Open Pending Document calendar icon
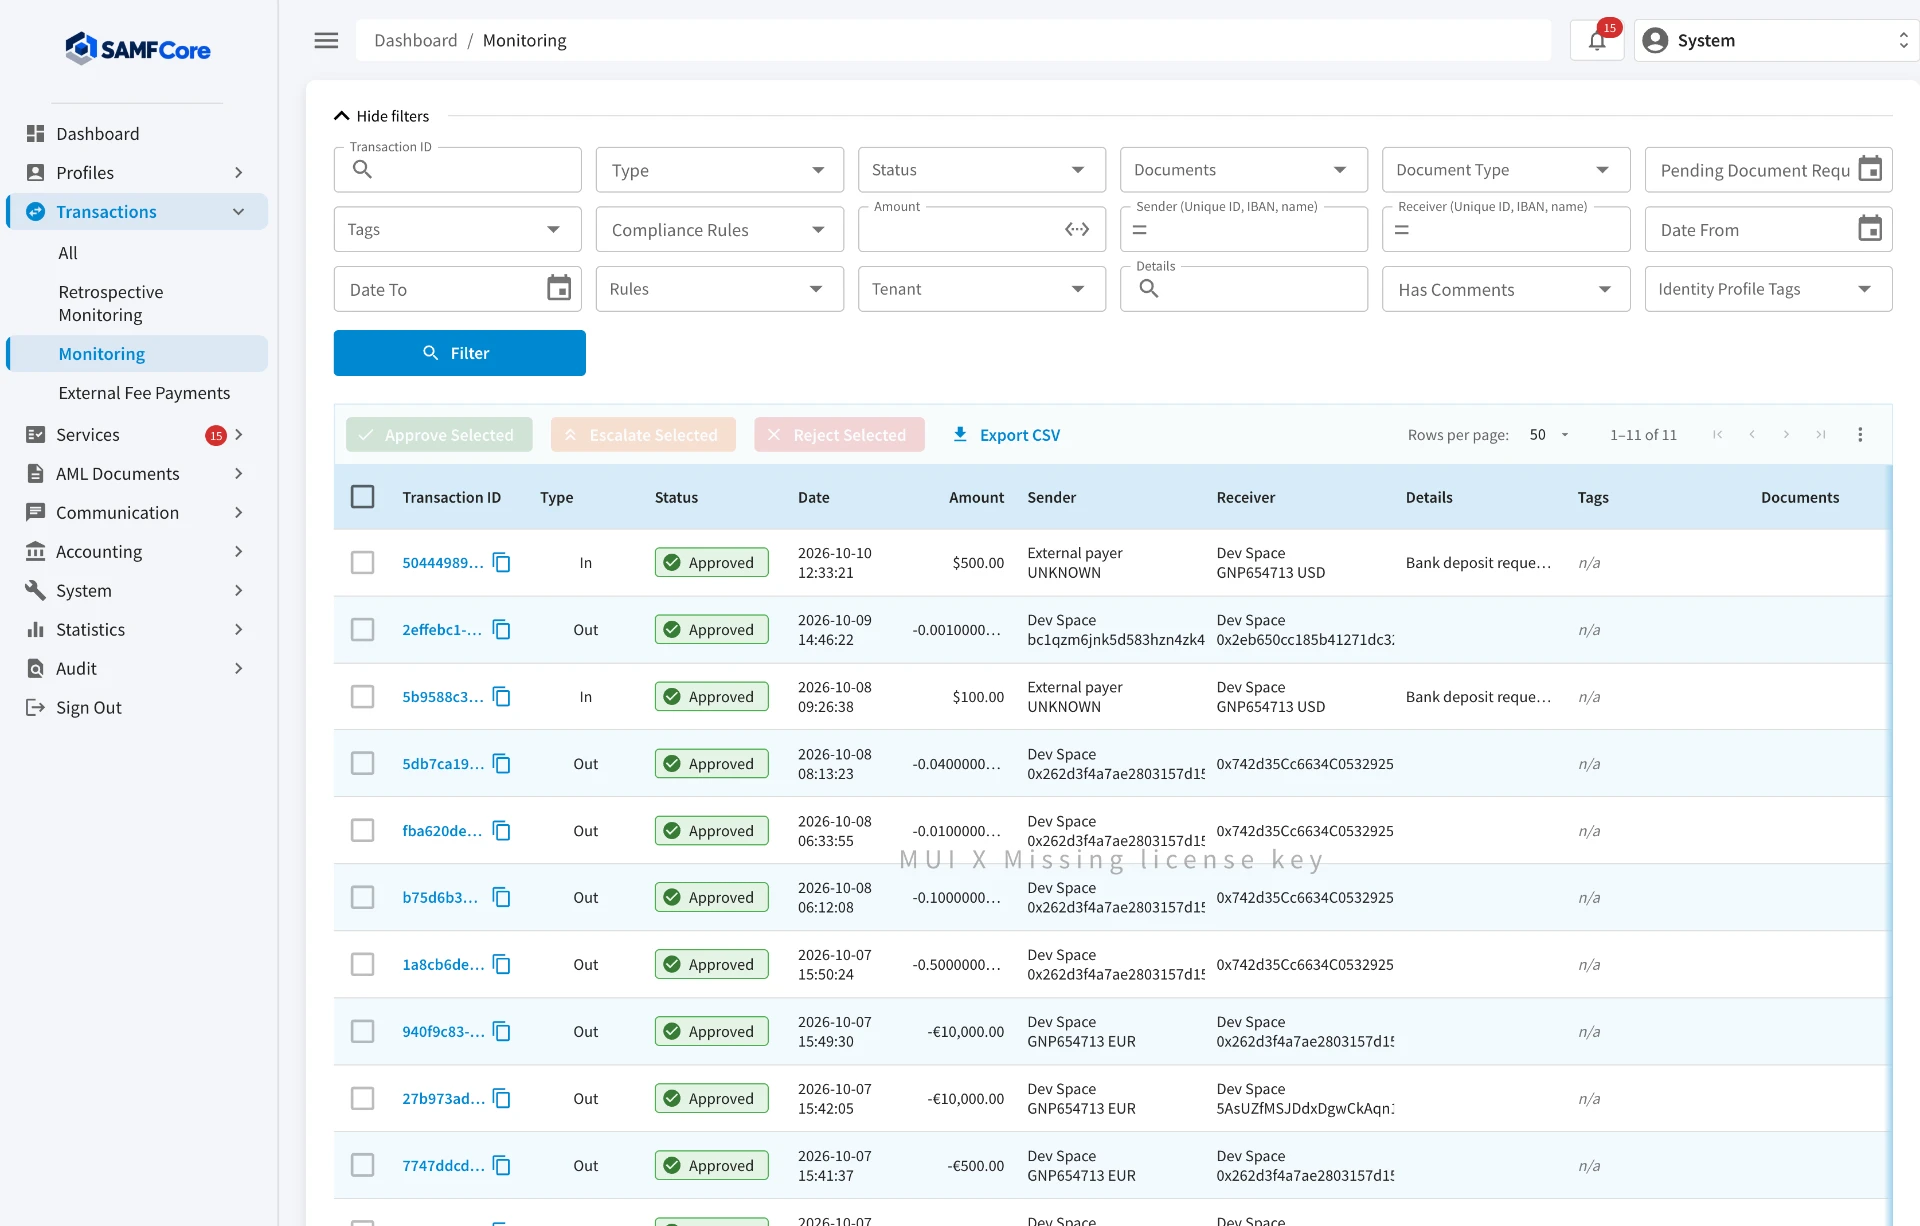Screen dimensions: 1920x1226 [x=1870, y=169]
